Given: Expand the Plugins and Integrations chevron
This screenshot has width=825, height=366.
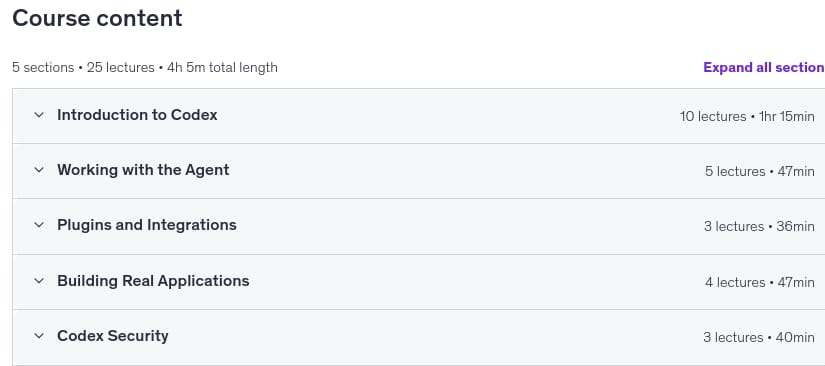Looking at the screenshot, I should [39, 225].
